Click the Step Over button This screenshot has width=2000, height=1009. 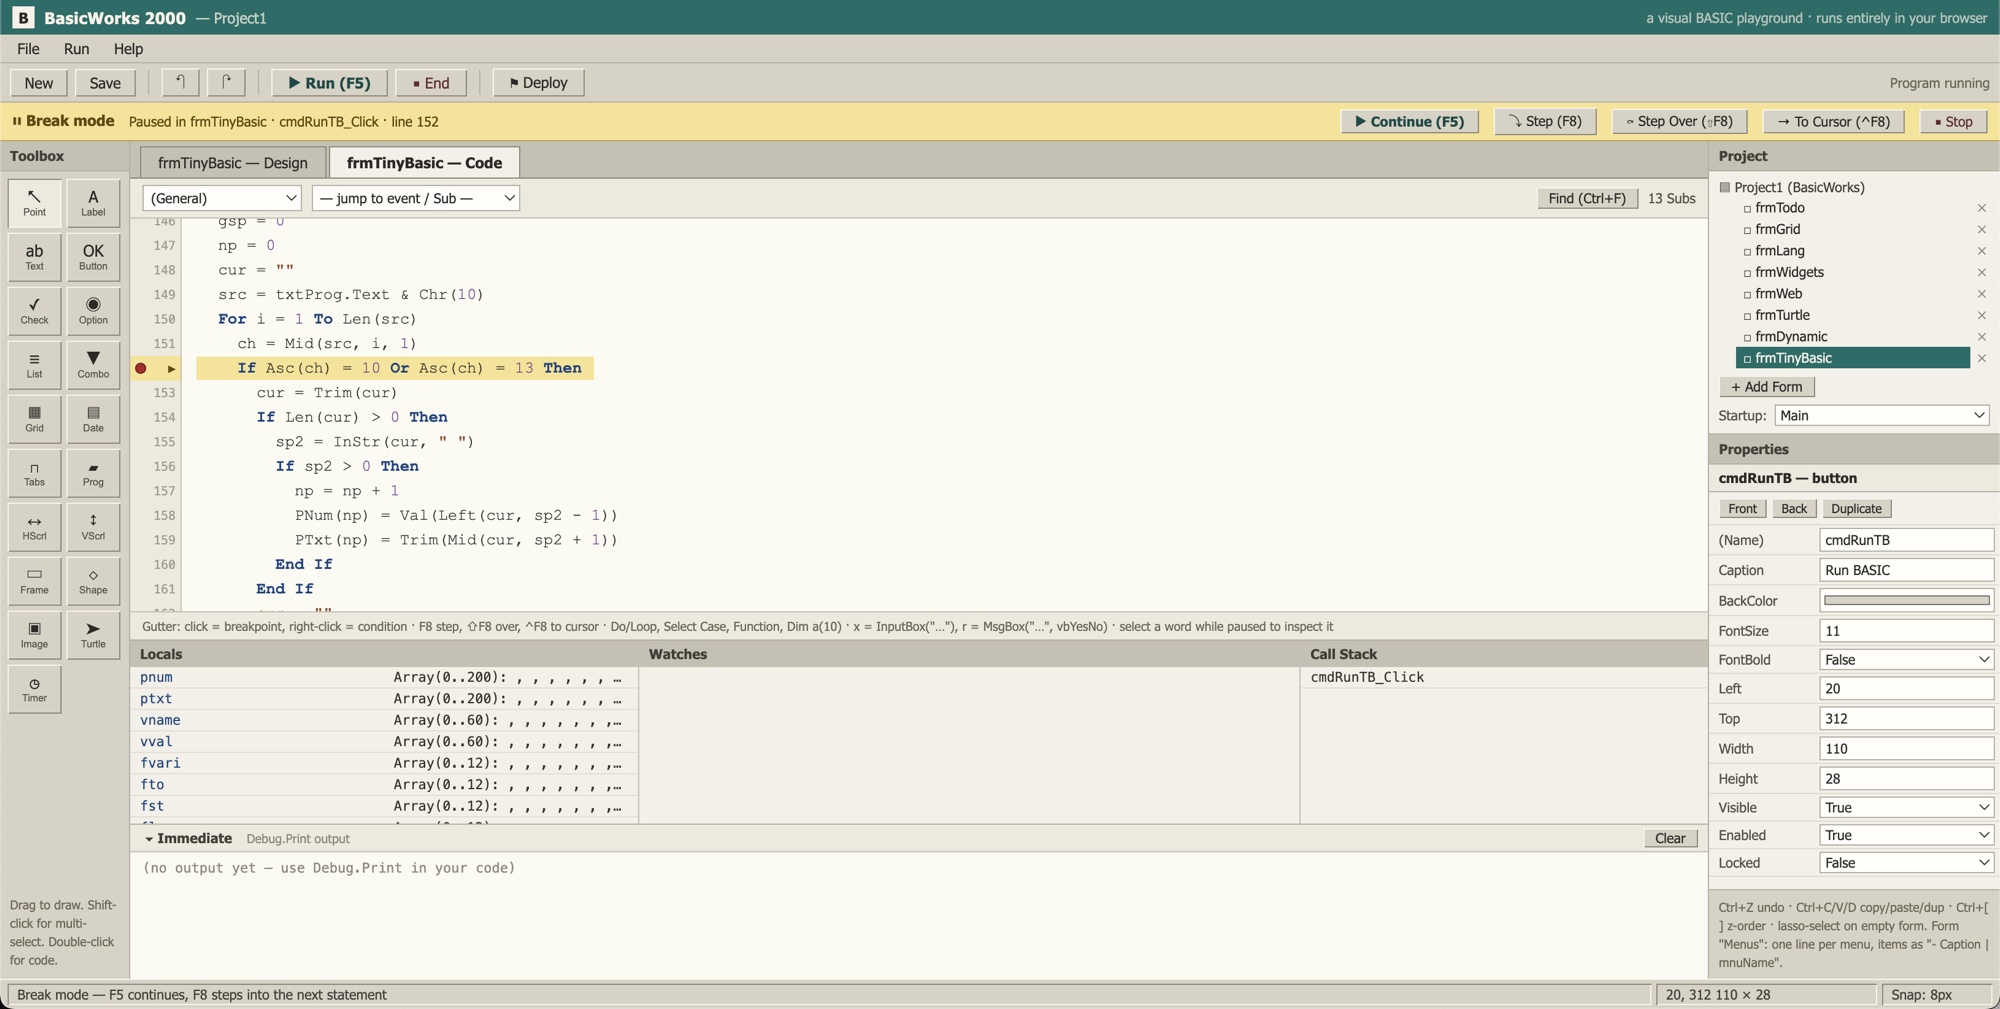pyautogui.click(x=1679, y=121)
